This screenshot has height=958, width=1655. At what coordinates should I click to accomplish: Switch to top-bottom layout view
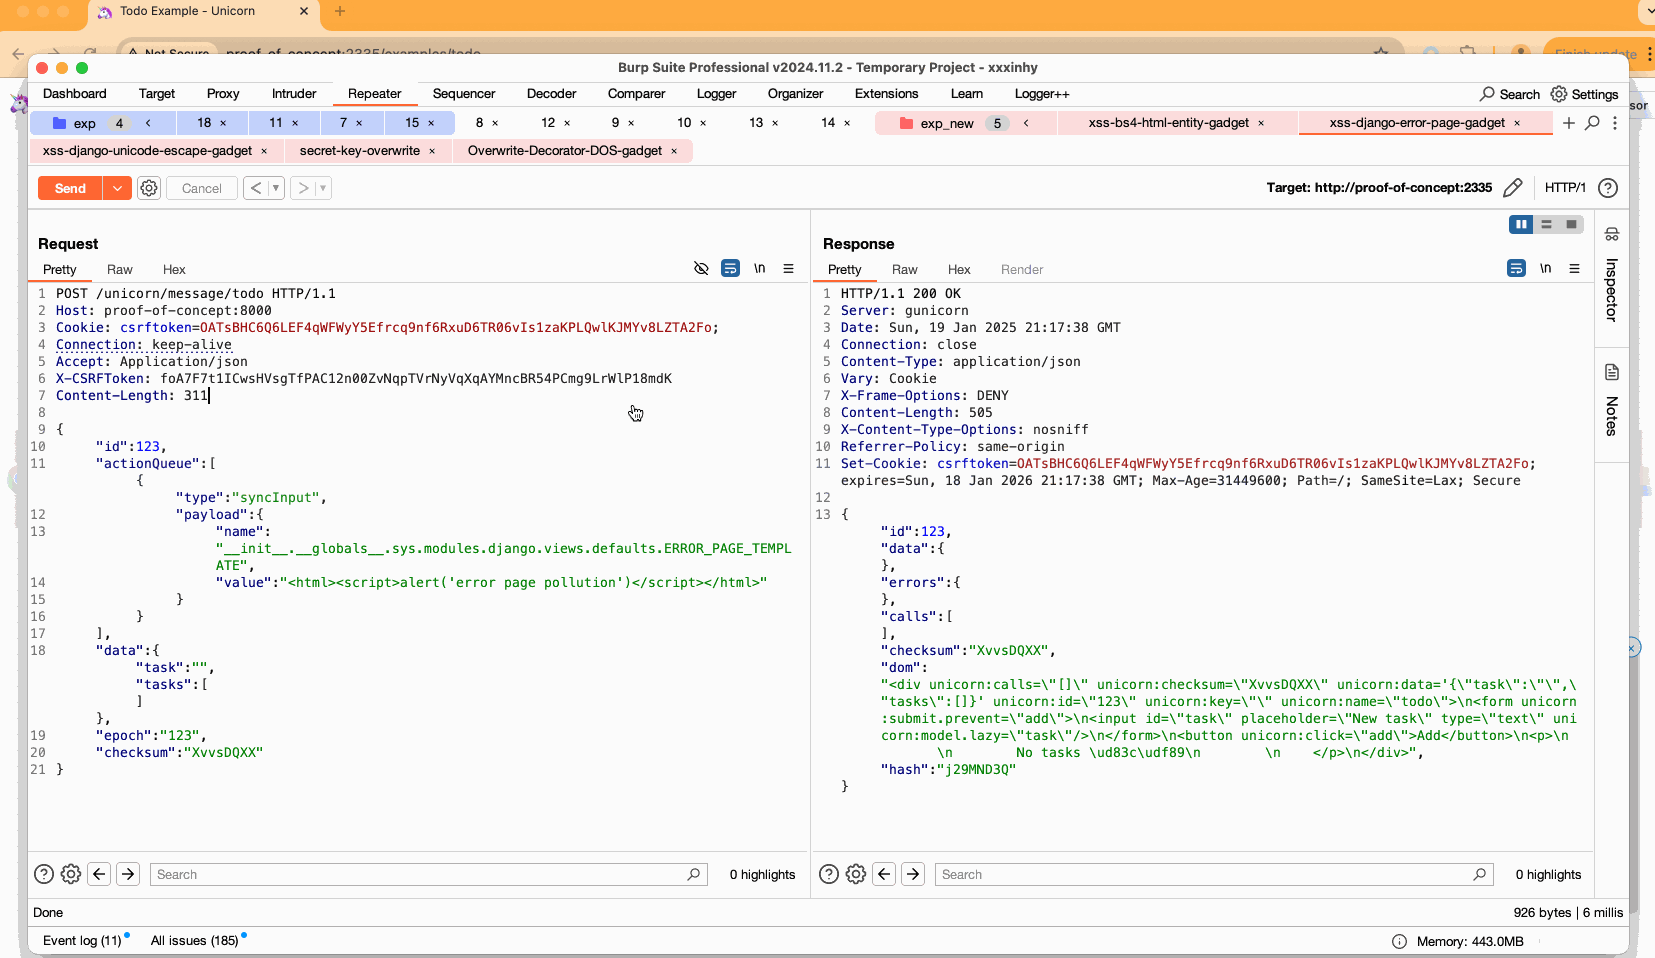(x=1546, y=225)
